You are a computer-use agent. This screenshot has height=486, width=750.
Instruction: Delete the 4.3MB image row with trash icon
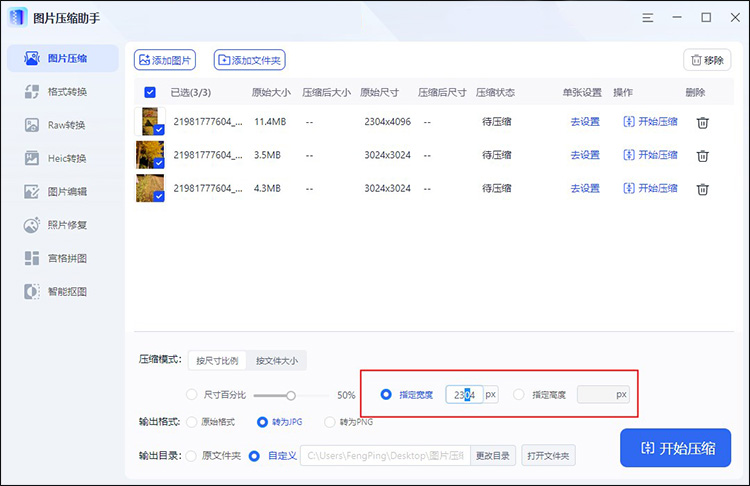pos(702,189)
